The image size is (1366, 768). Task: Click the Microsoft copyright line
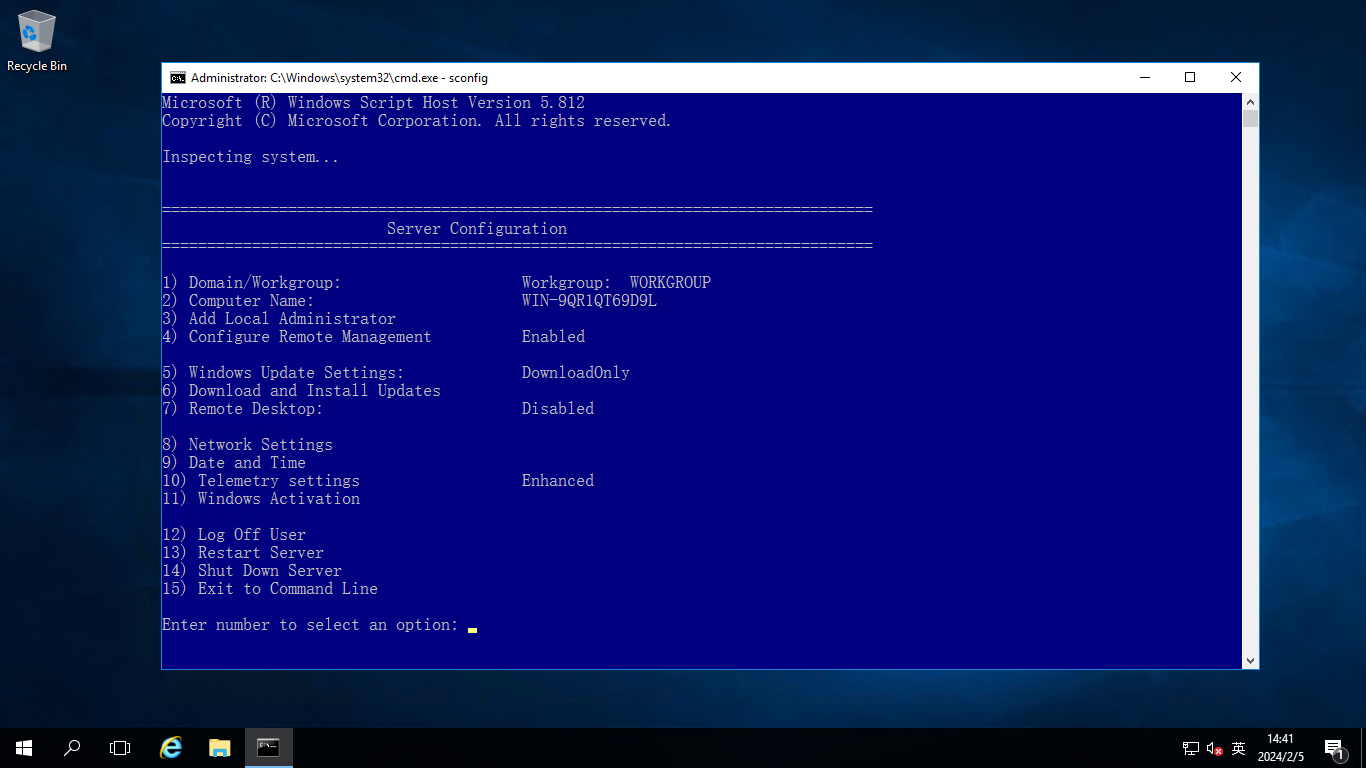click(x=417, y=121)
